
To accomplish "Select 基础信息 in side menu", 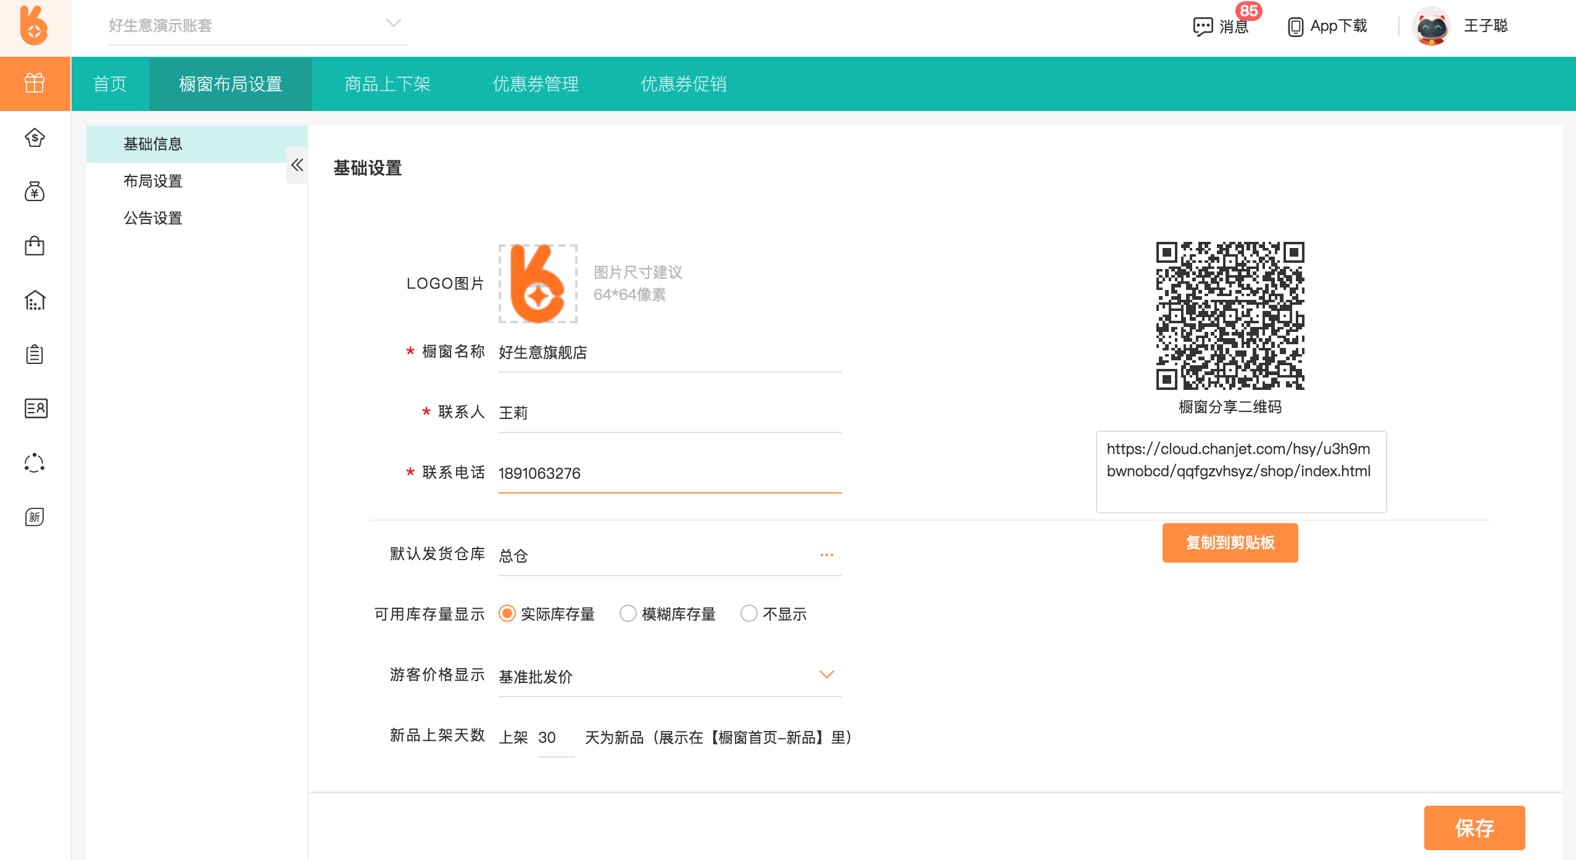I will 196,144.
